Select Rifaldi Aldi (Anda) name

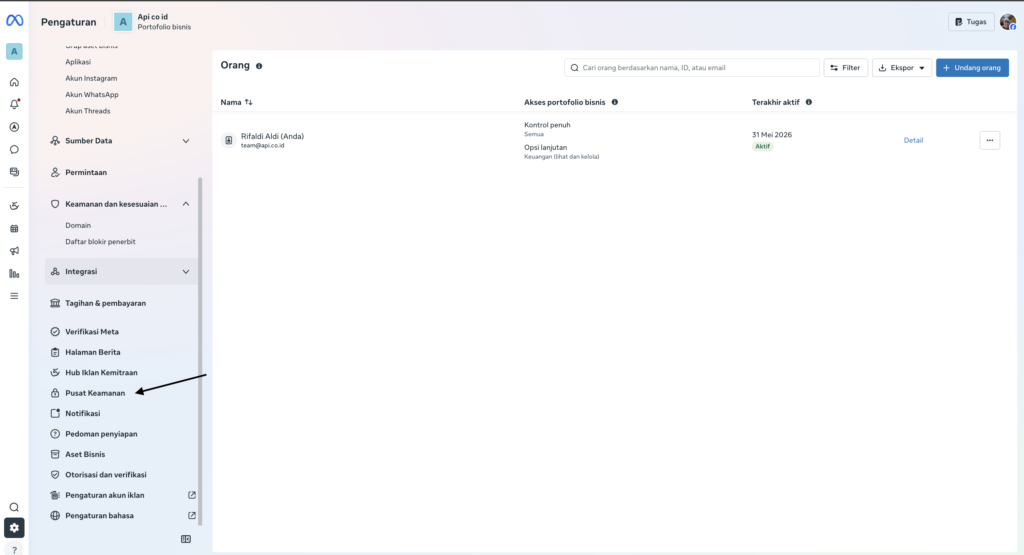[x=272, y=136]
